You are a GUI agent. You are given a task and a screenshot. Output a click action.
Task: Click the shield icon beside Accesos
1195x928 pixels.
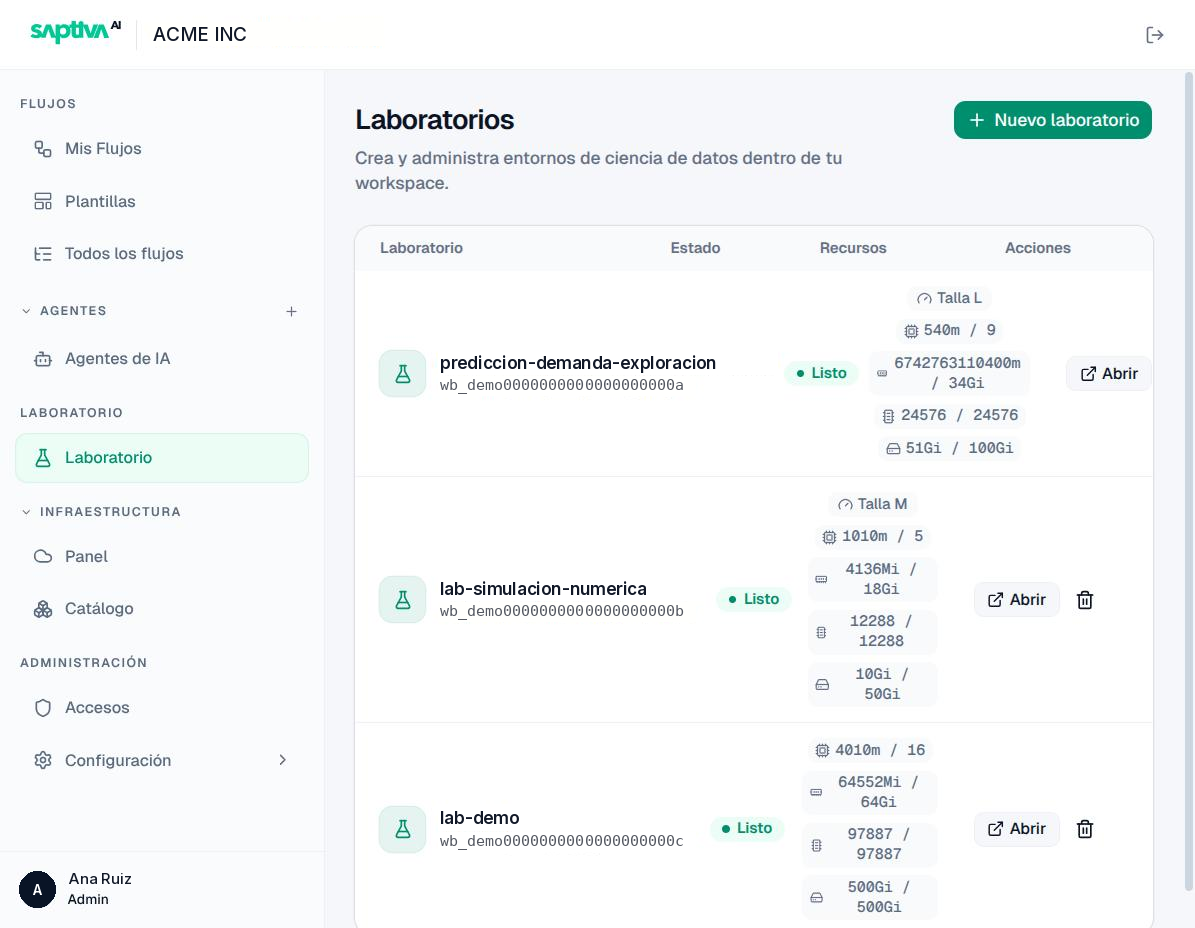click(43, 708)
